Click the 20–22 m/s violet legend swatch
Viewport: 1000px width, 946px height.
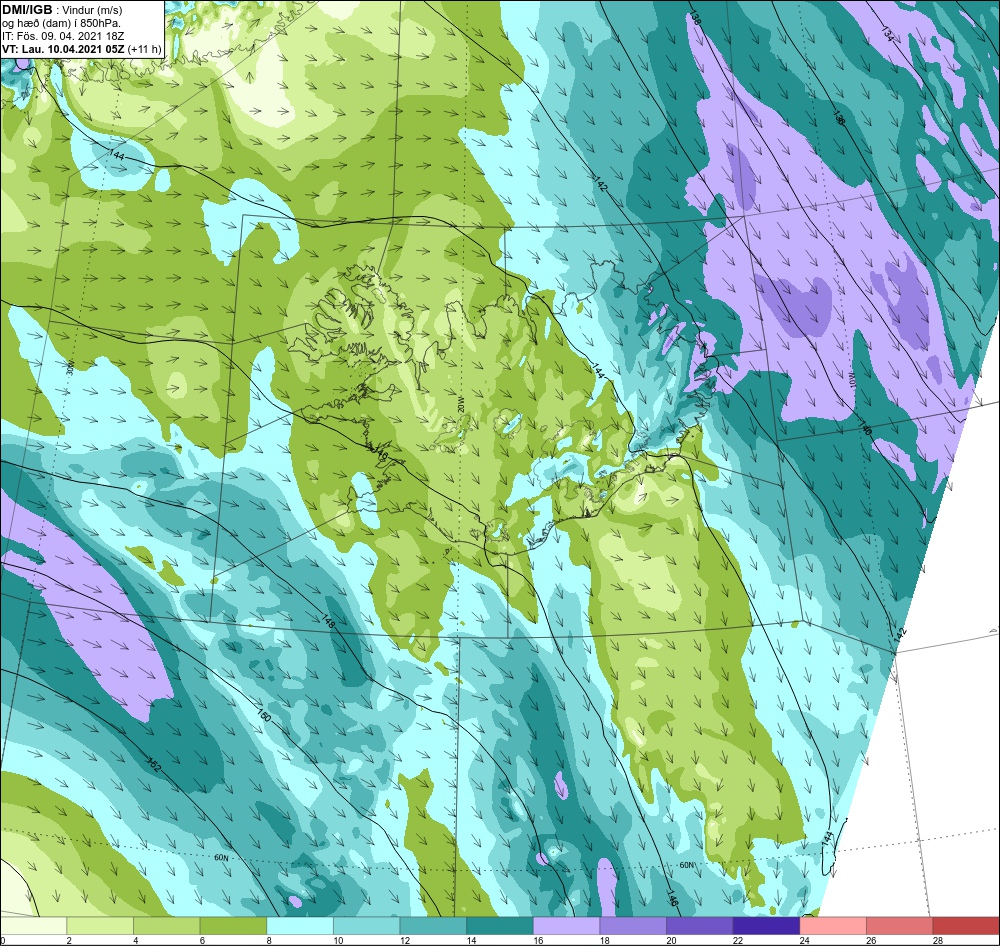tap(700, 926)
